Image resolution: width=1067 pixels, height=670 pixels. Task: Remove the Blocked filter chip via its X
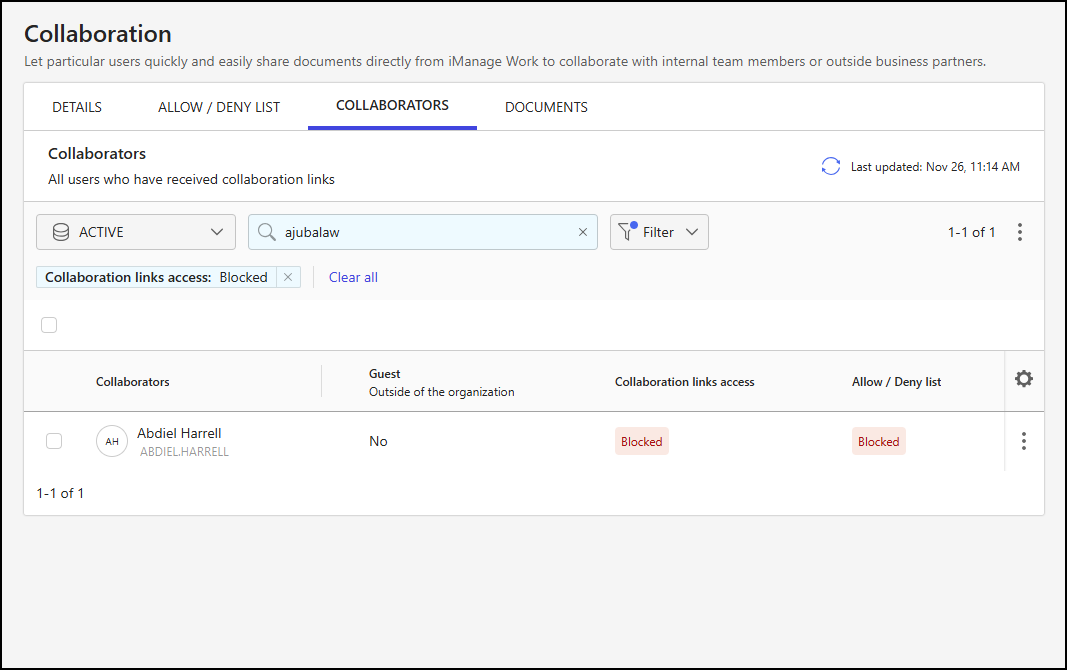pos(288,277)
